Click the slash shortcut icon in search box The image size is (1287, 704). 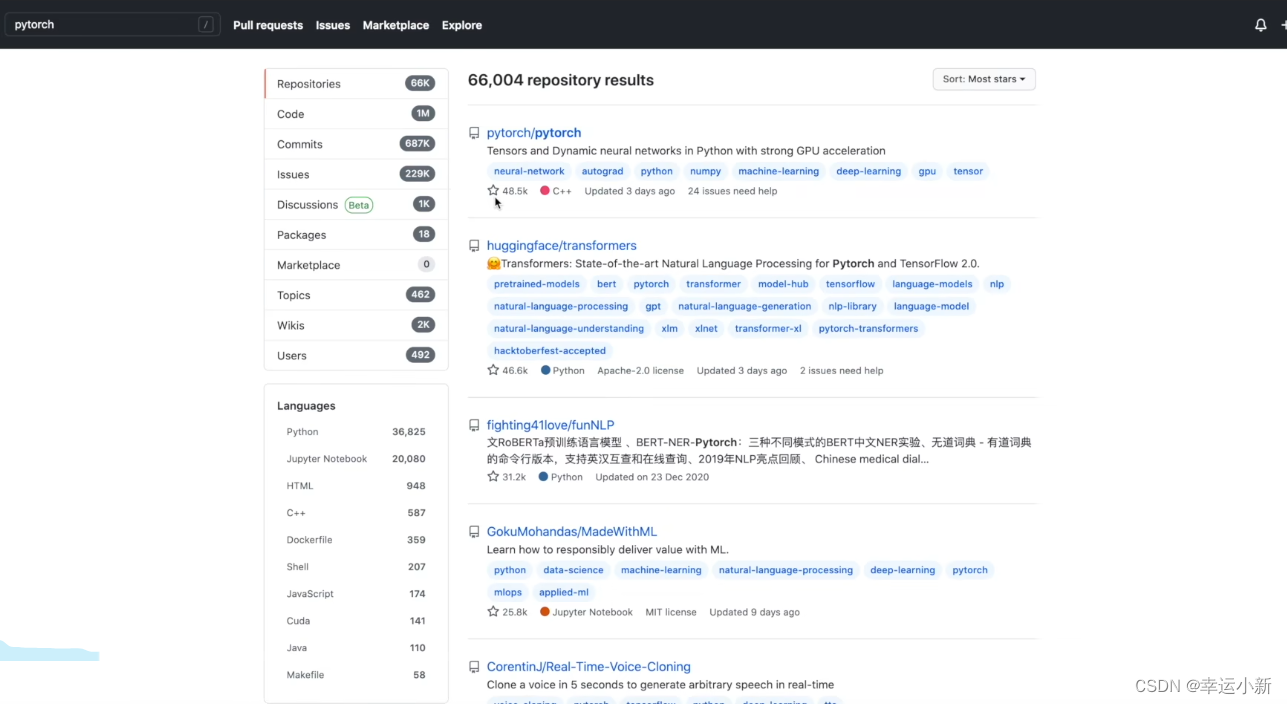[206, 25]
